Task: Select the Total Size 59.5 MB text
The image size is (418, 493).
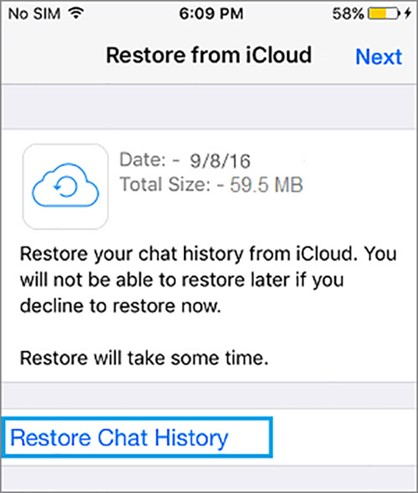Action: point(211,184)
